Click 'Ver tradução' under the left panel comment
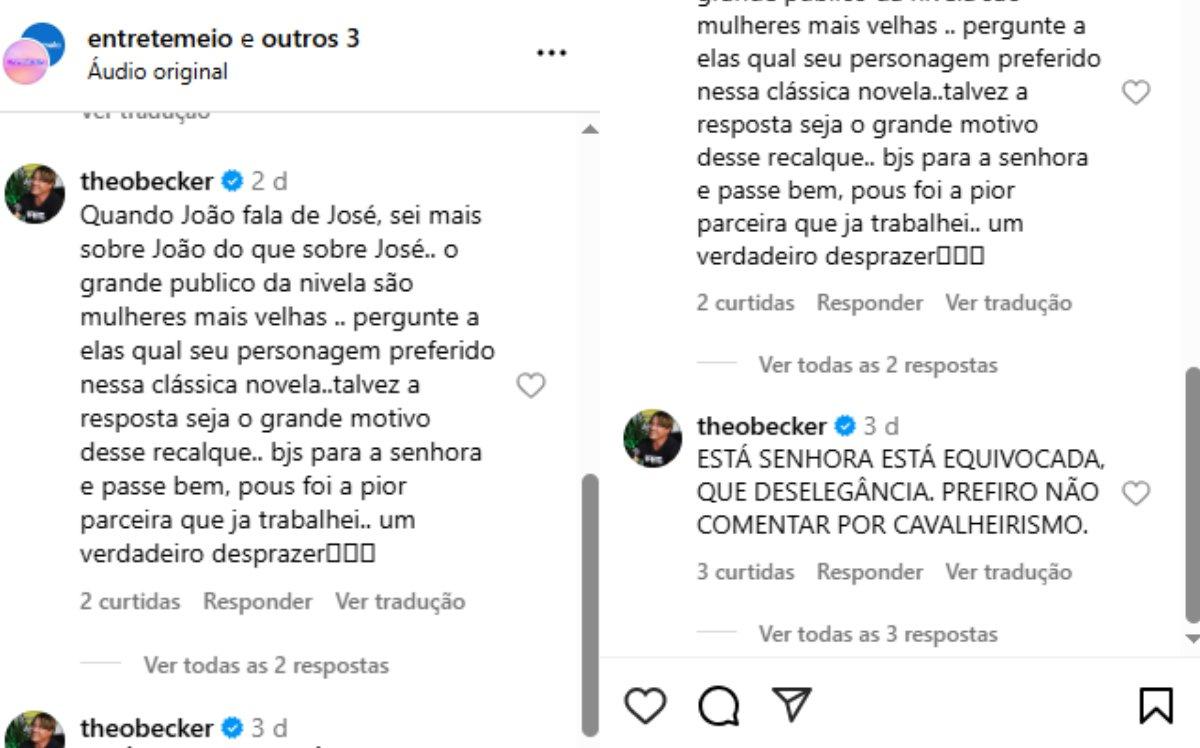This screenshot has height=748, width=1200. pos(400,602)
